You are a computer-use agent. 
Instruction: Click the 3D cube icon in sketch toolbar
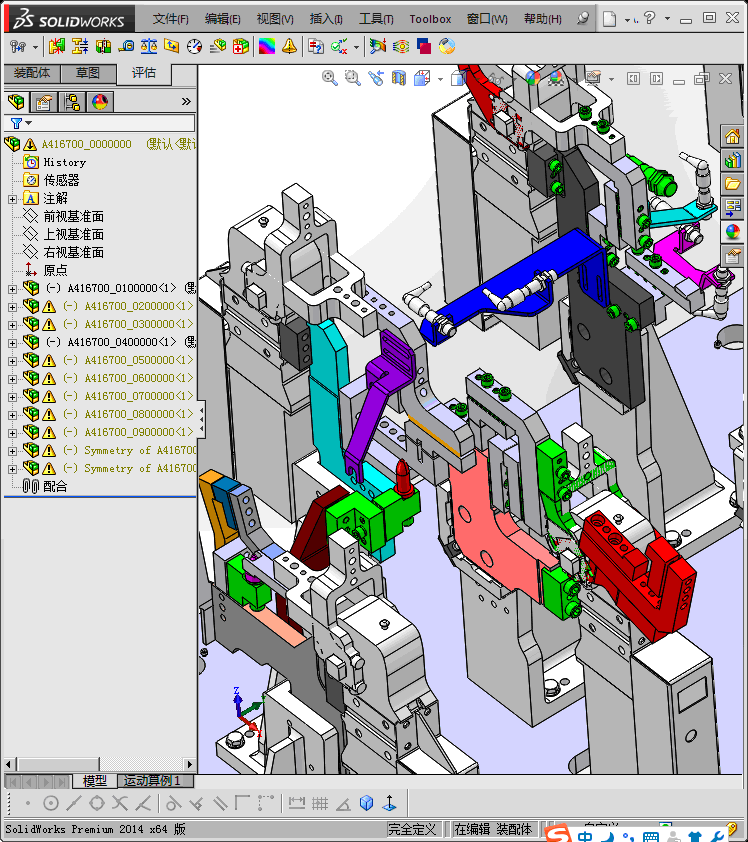(367, 803)
